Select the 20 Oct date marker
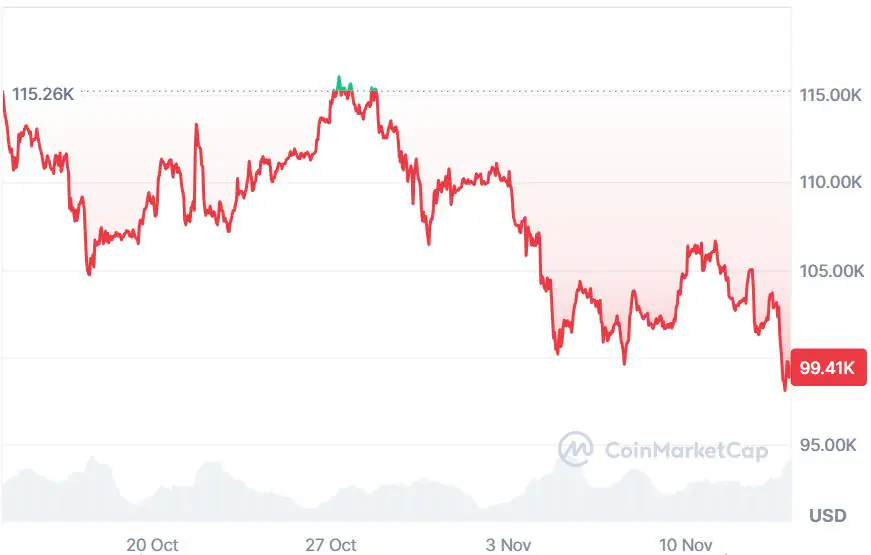This screenshot has width=871, height=555. [152, 544]
